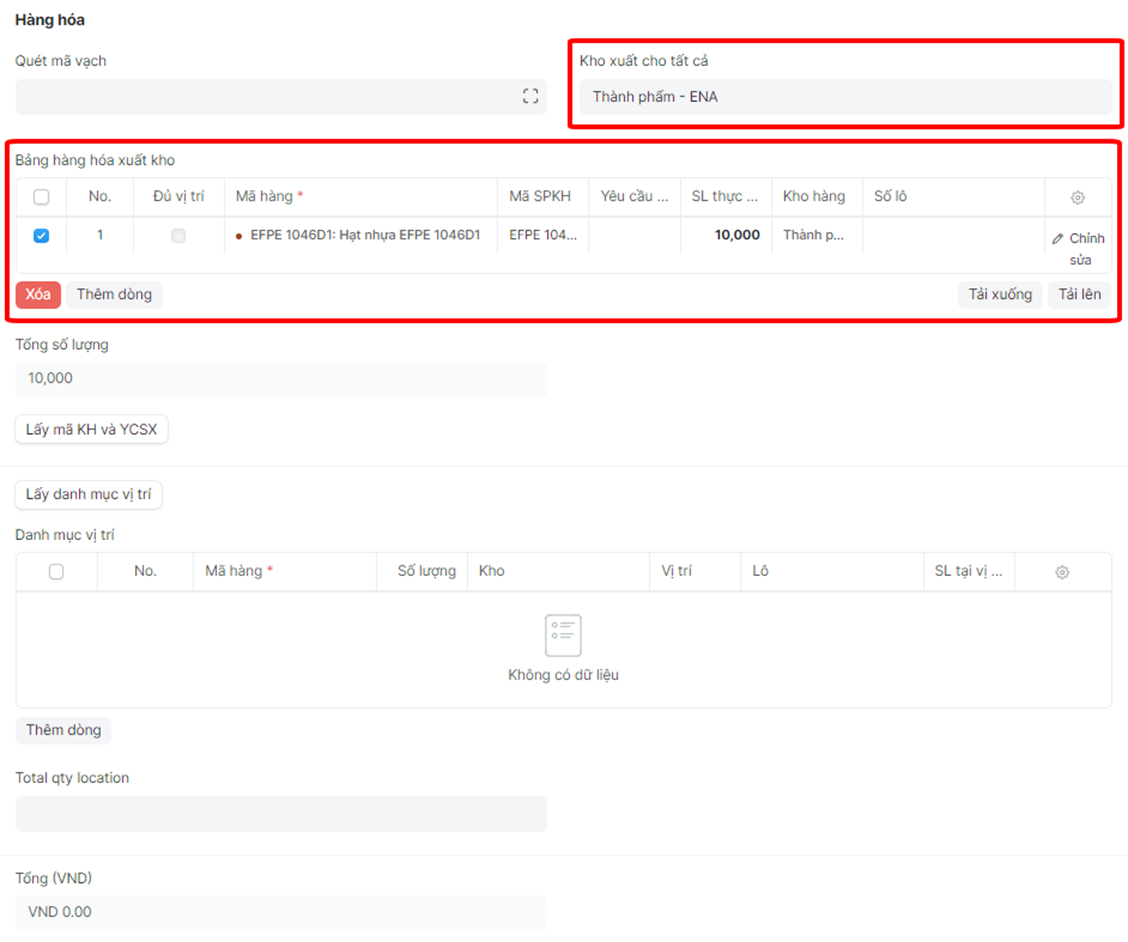Toggle Đủ vị trí checkbox in row 1

(x=178, y=236)
